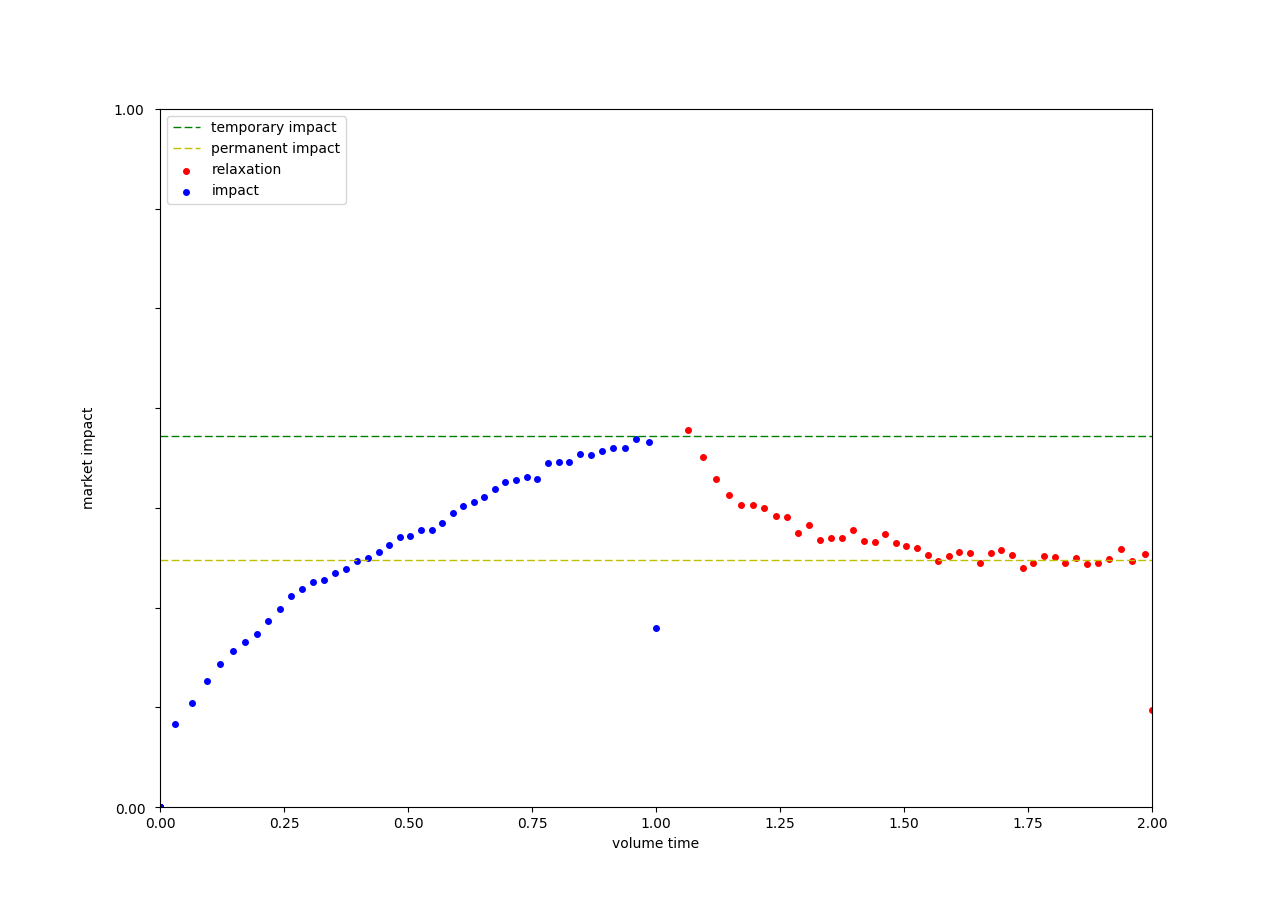Viewport: 1280px width, 907px height.
Task: Click the blue impact marker in legend
Action: [x=186, y=192]
